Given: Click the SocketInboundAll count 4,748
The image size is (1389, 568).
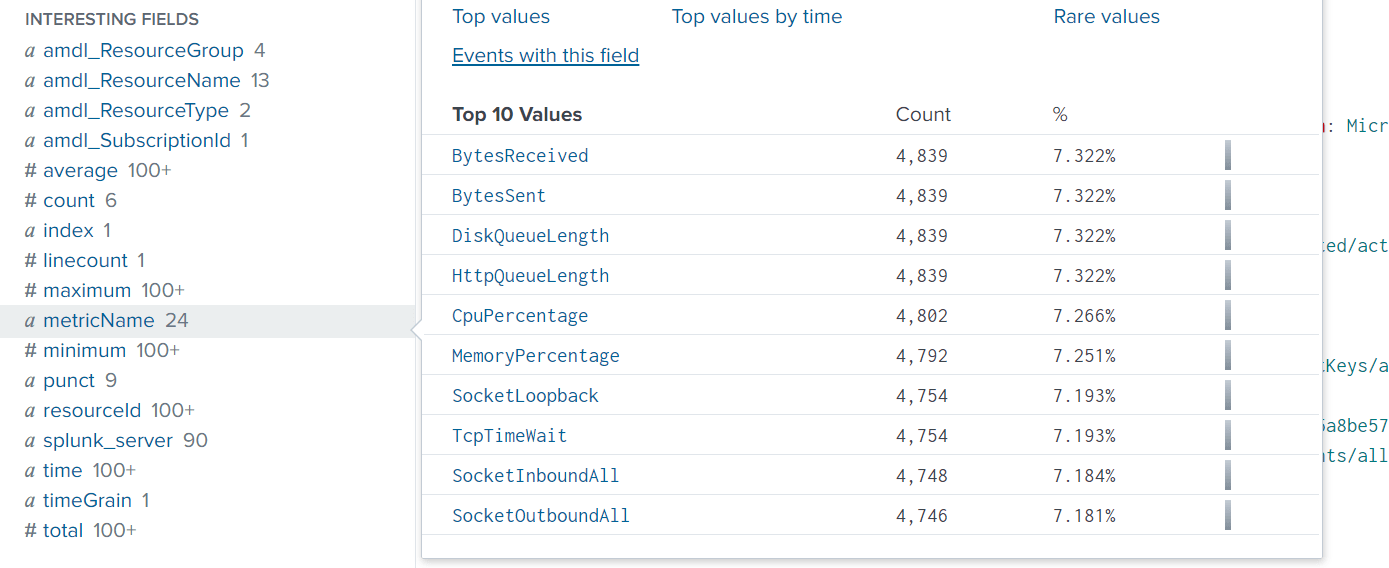Looking at the screenshot, I should point(922,476).
